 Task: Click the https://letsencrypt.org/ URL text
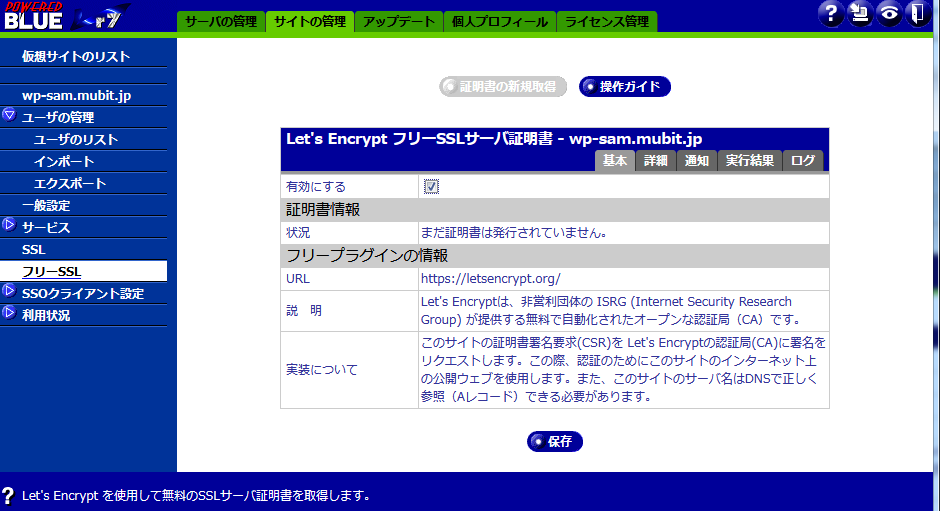(x=490, y=279)
